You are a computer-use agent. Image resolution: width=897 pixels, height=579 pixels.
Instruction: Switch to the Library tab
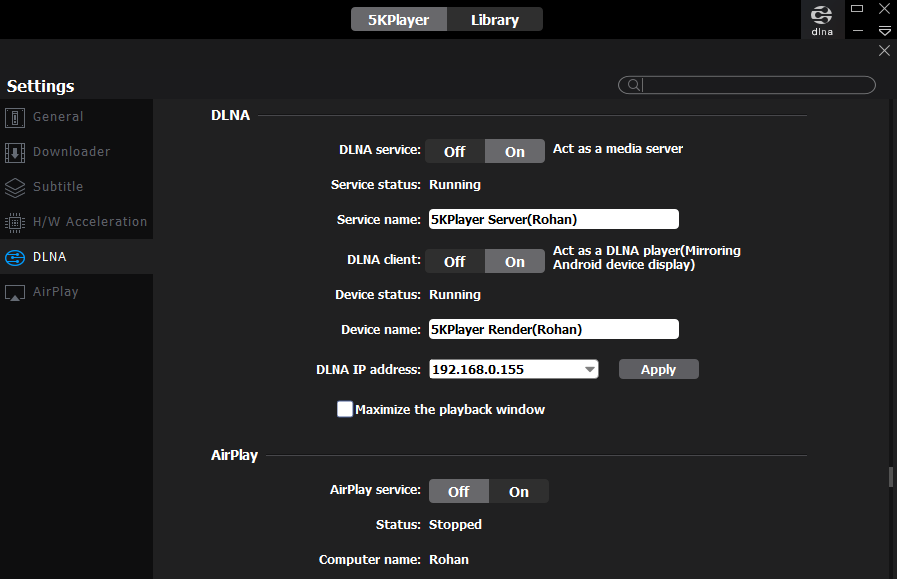[x=494, y=19]
